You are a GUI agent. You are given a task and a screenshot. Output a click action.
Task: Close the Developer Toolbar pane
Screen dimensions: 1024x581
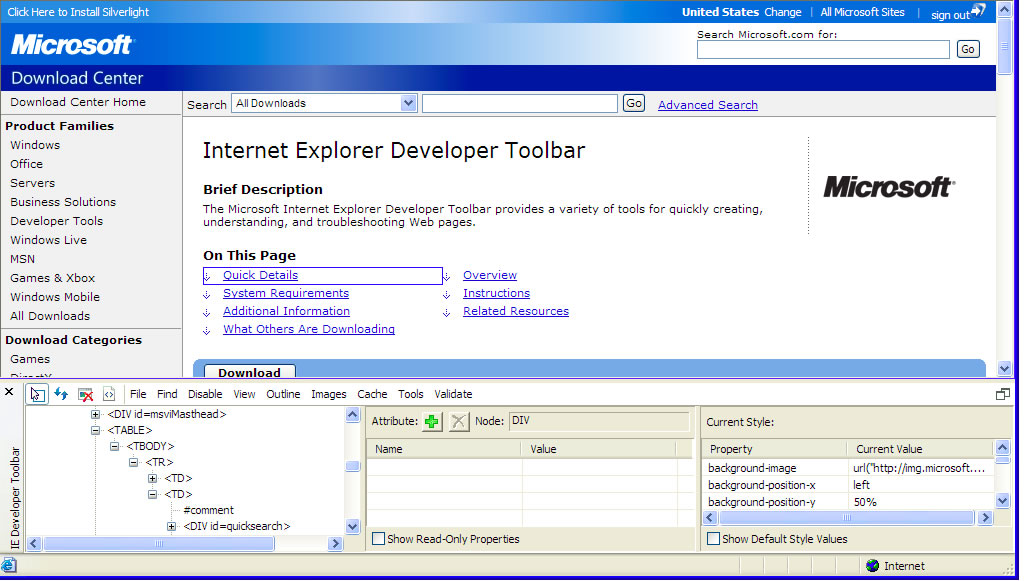pyautogui.click(x=9, y=392)
